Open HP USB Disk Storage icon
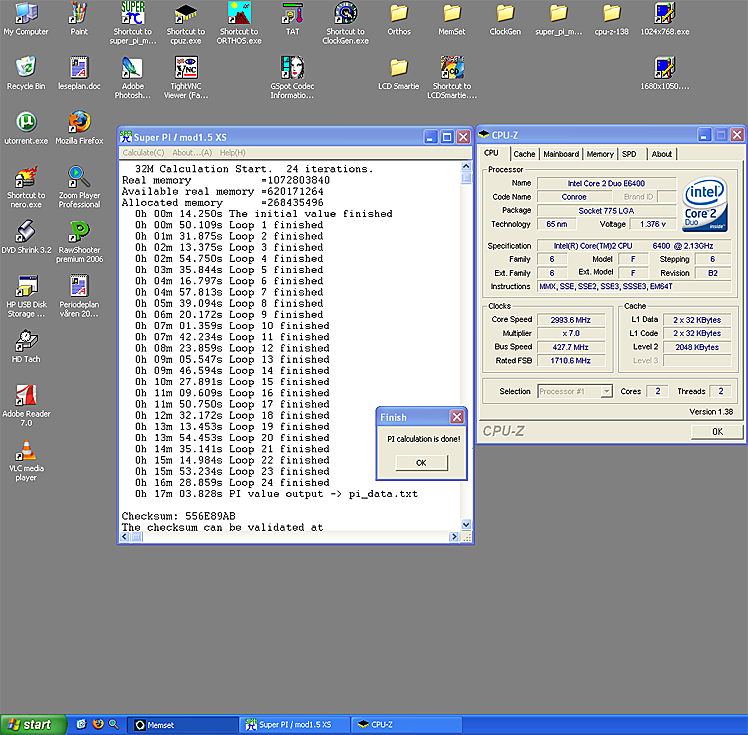Image resolution: width=748 pixels, height=735 pixels. pos(26,296)
